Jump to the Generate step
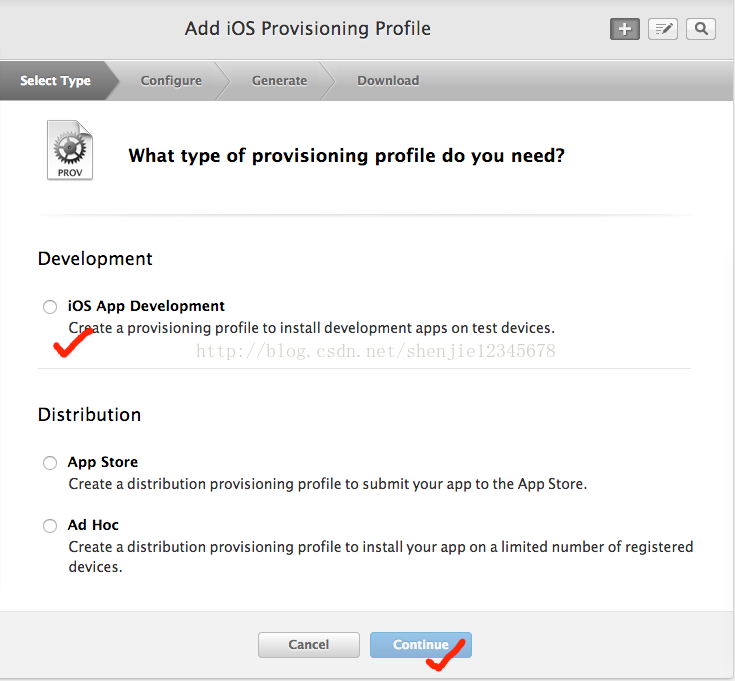The height and width of the screenshot is (681, 735). pyautogui.click(x=279, y=81)
